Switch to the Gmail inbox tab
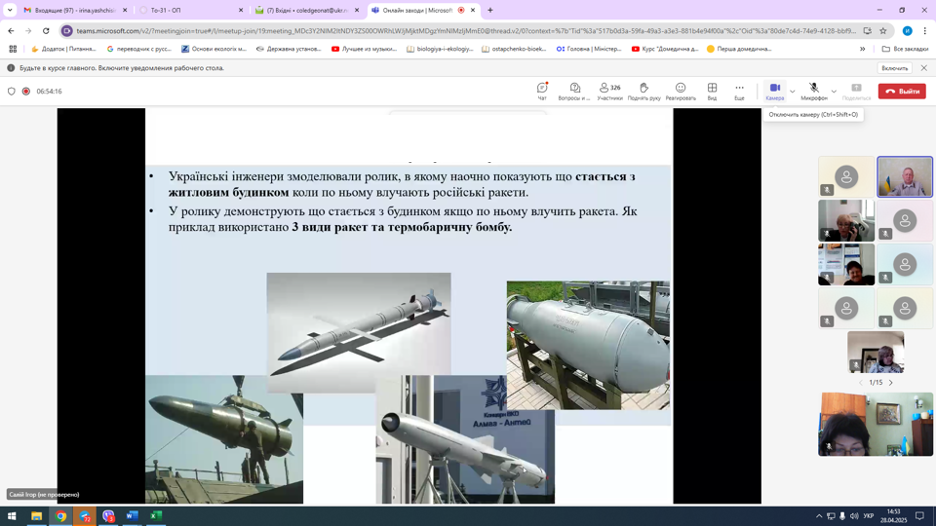936x526 pixels. pos(75,10)
